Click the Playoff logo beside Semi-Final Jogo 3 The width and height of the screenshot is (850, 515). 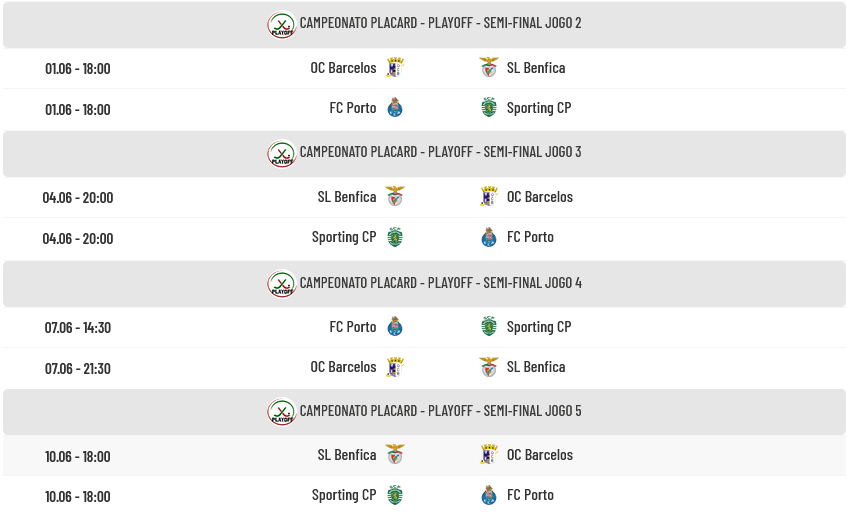pyautogui.click(x=281, y=154)
